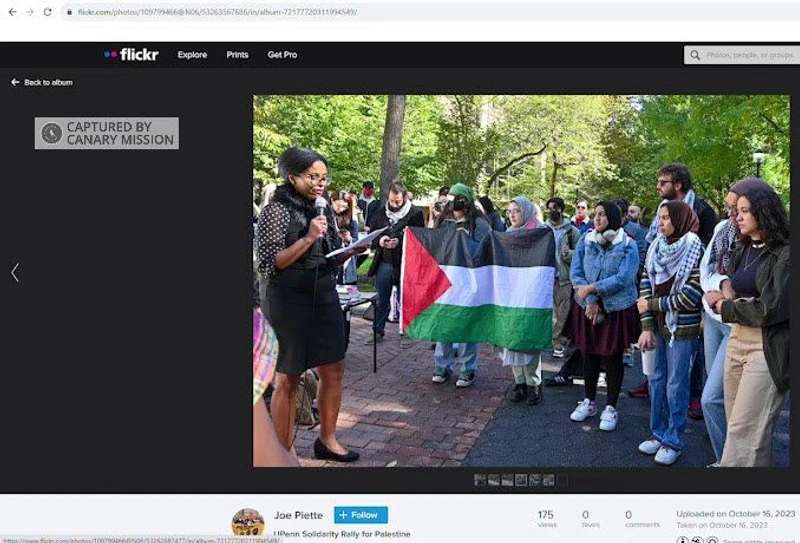The width and height of the screenshot is (800, 543).
Task: Open the Explore menu
Action: tap(192, 55)
